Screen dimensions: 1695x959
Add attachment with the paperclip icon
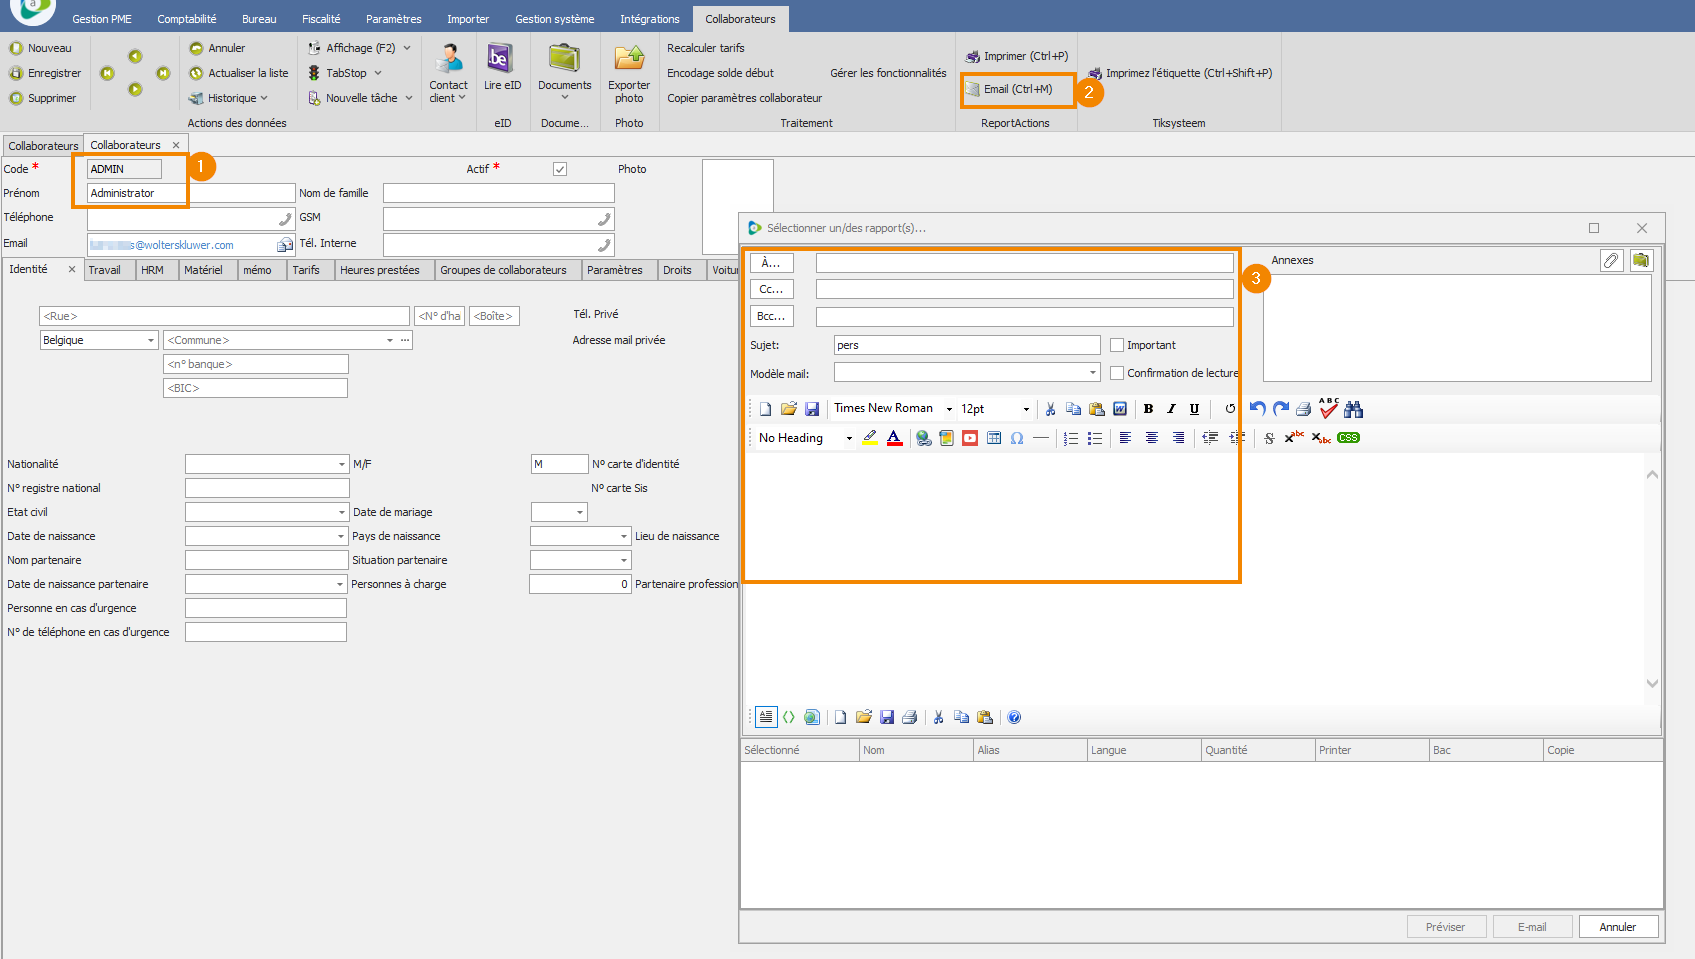pyautogui.click(x=1611, y=260)
